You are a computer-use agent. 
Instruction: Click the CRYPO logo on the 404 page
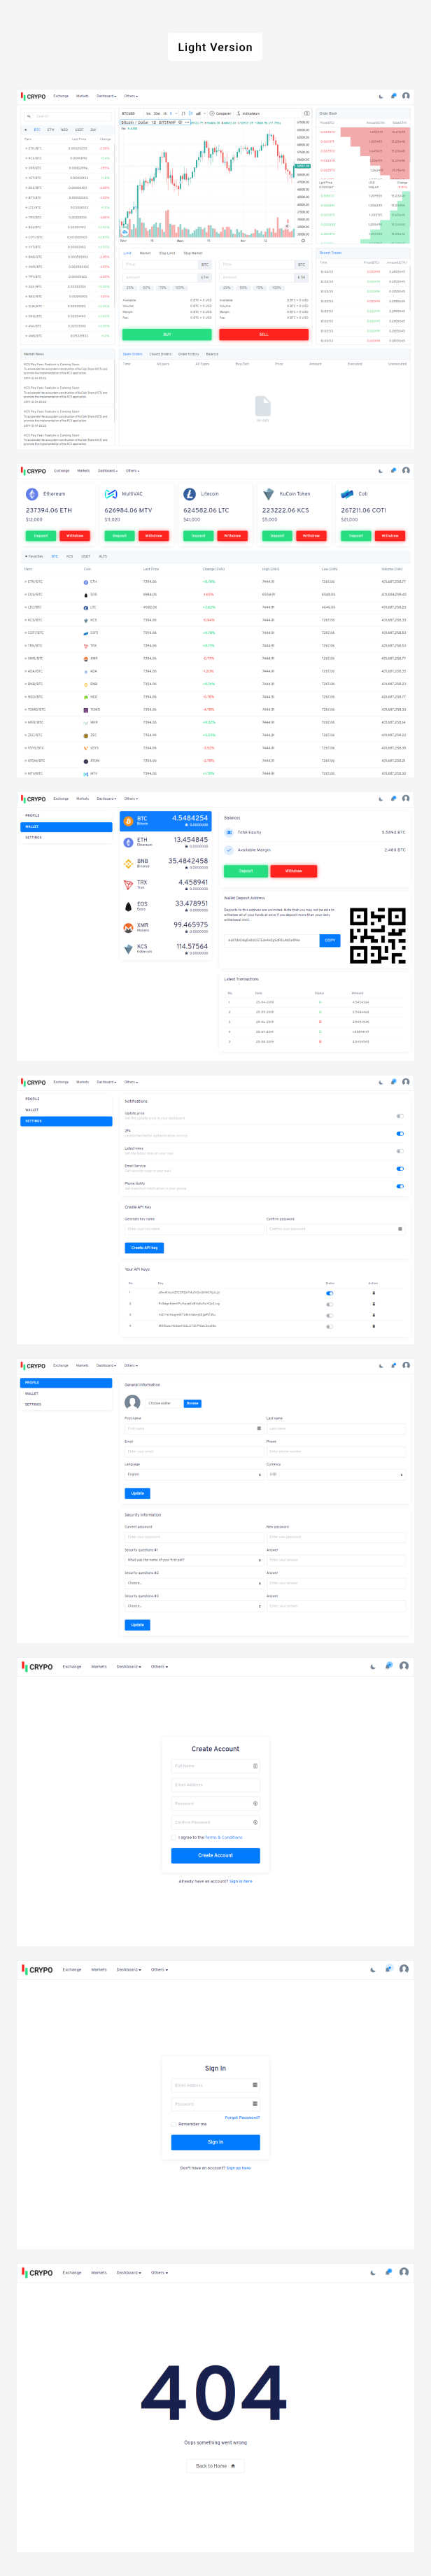[38, 2273]
